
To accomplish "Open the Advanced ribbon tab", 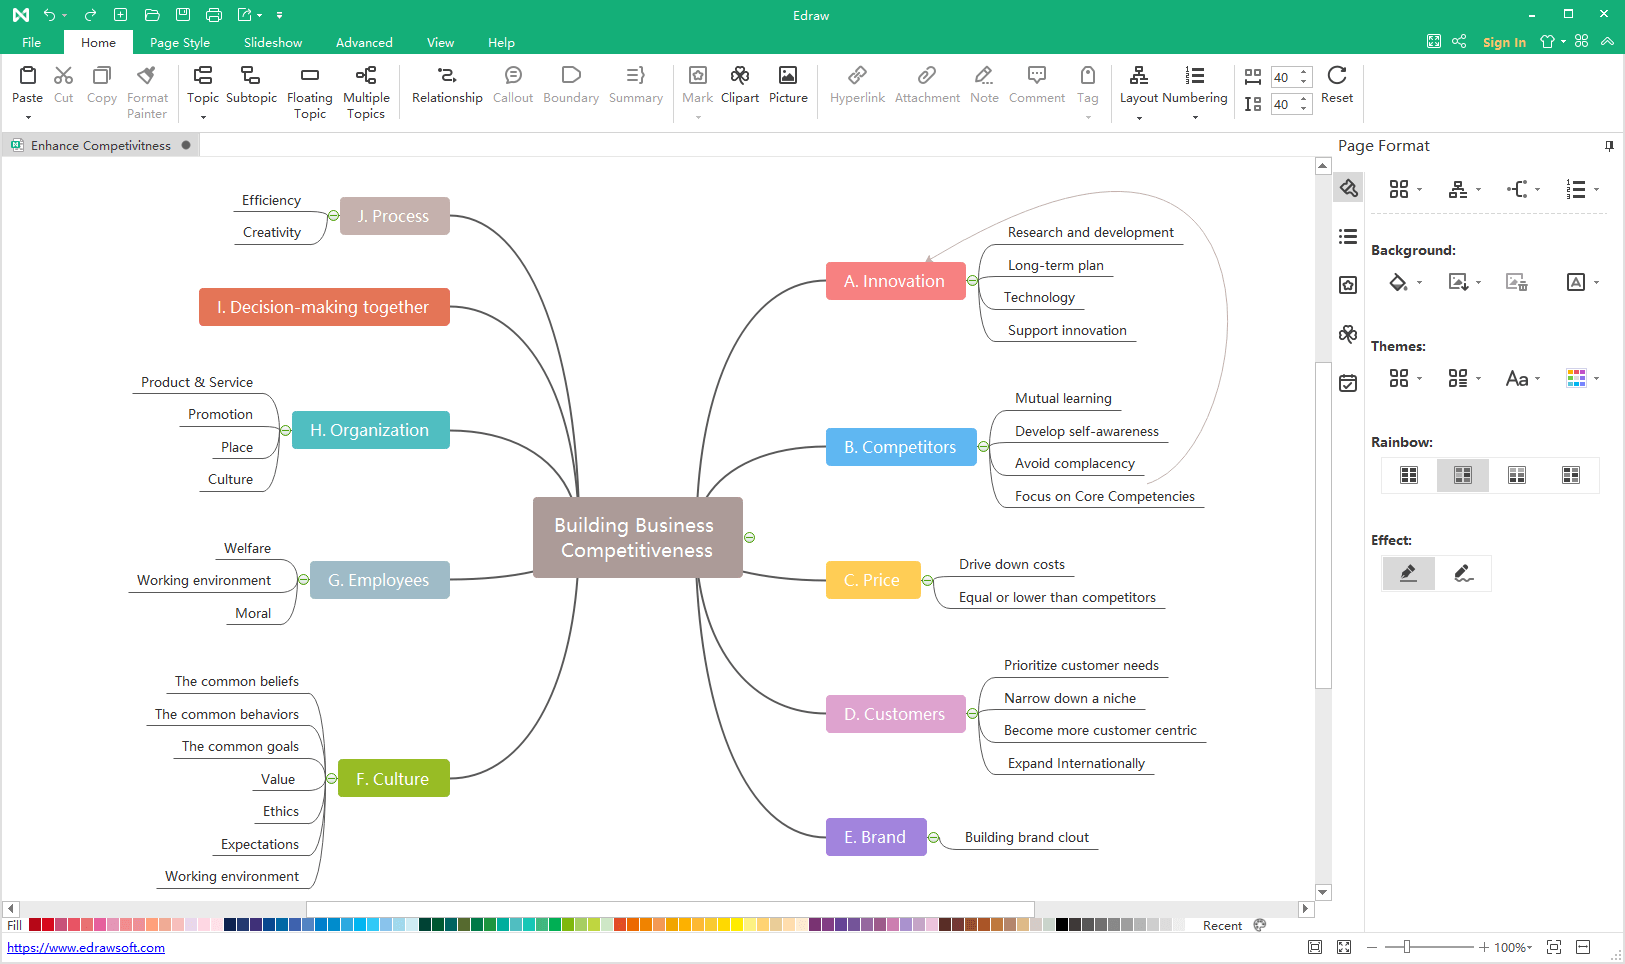I will click(364, 43).
